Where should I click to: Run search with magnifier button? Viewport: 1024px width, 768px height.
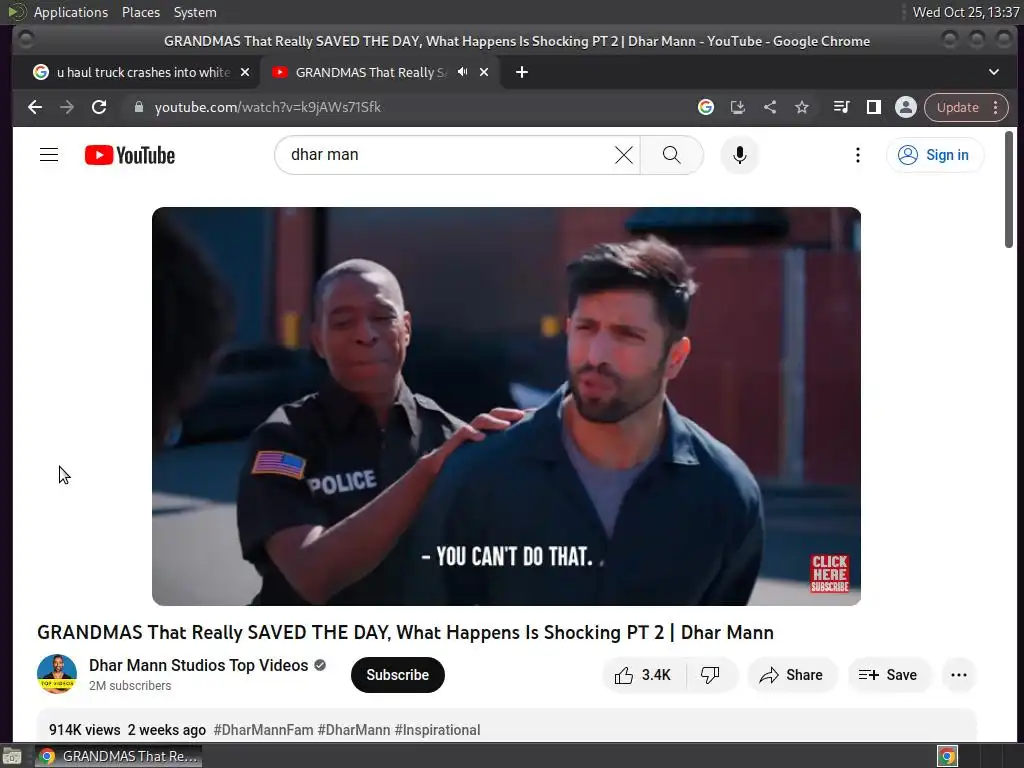(x=671, y=155)
